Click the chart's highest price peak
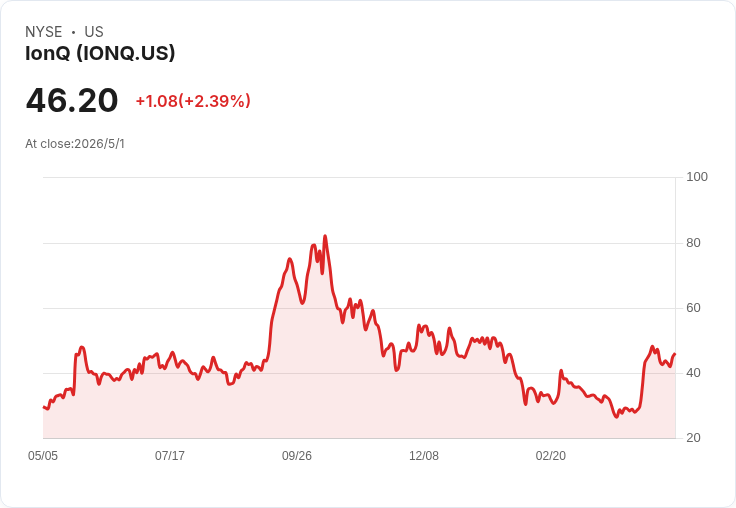 (325, 236)
